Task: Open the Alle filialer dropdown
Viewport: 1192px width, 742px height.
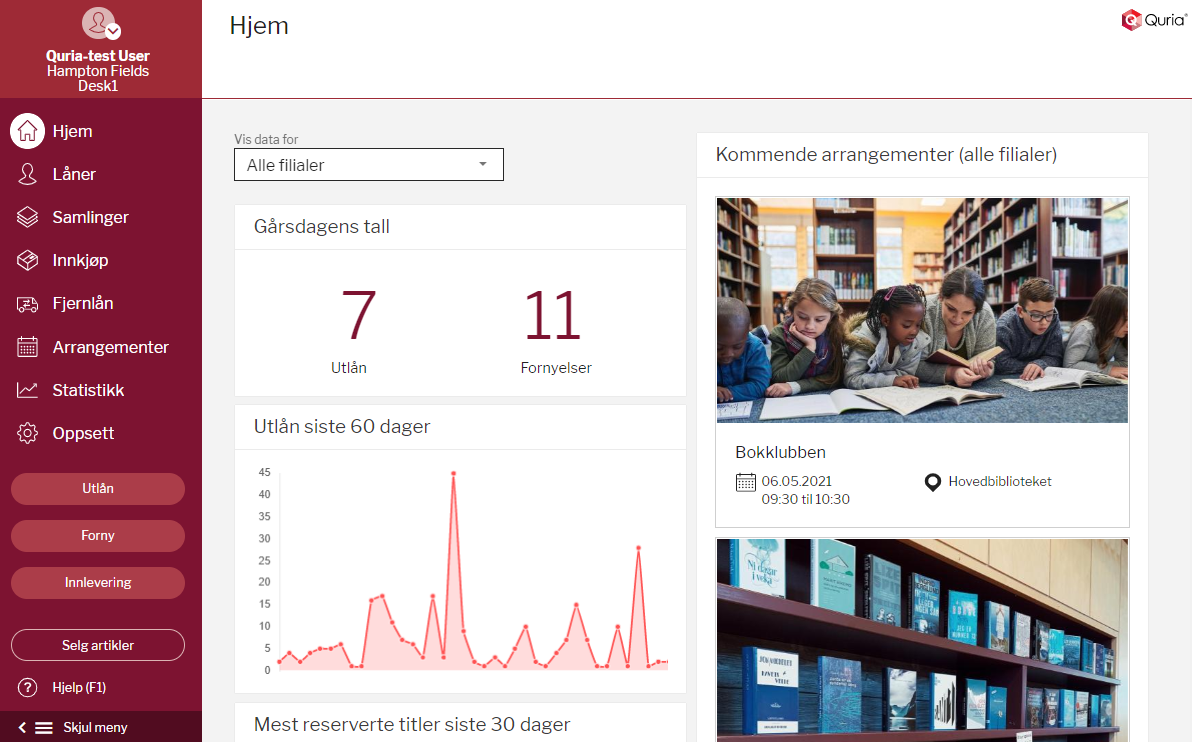Action: click(x=369, y=165)
